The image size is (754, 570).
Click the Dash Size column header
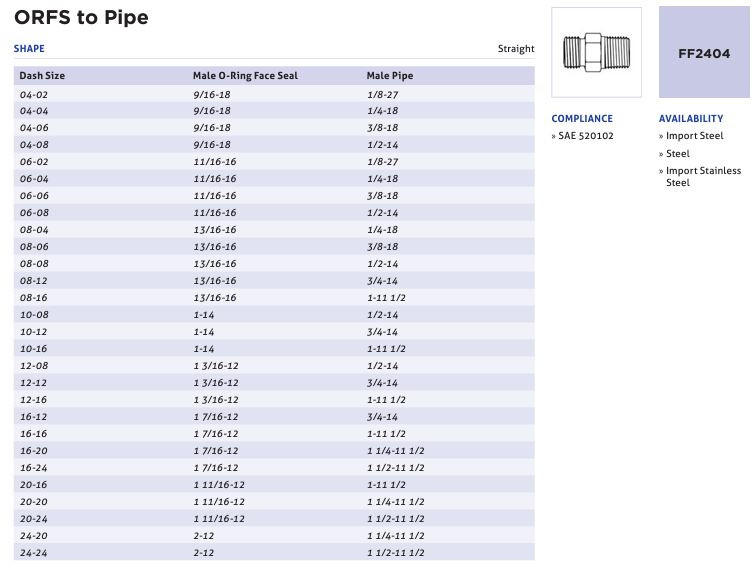pyautogui.click(x=42, y=76)
